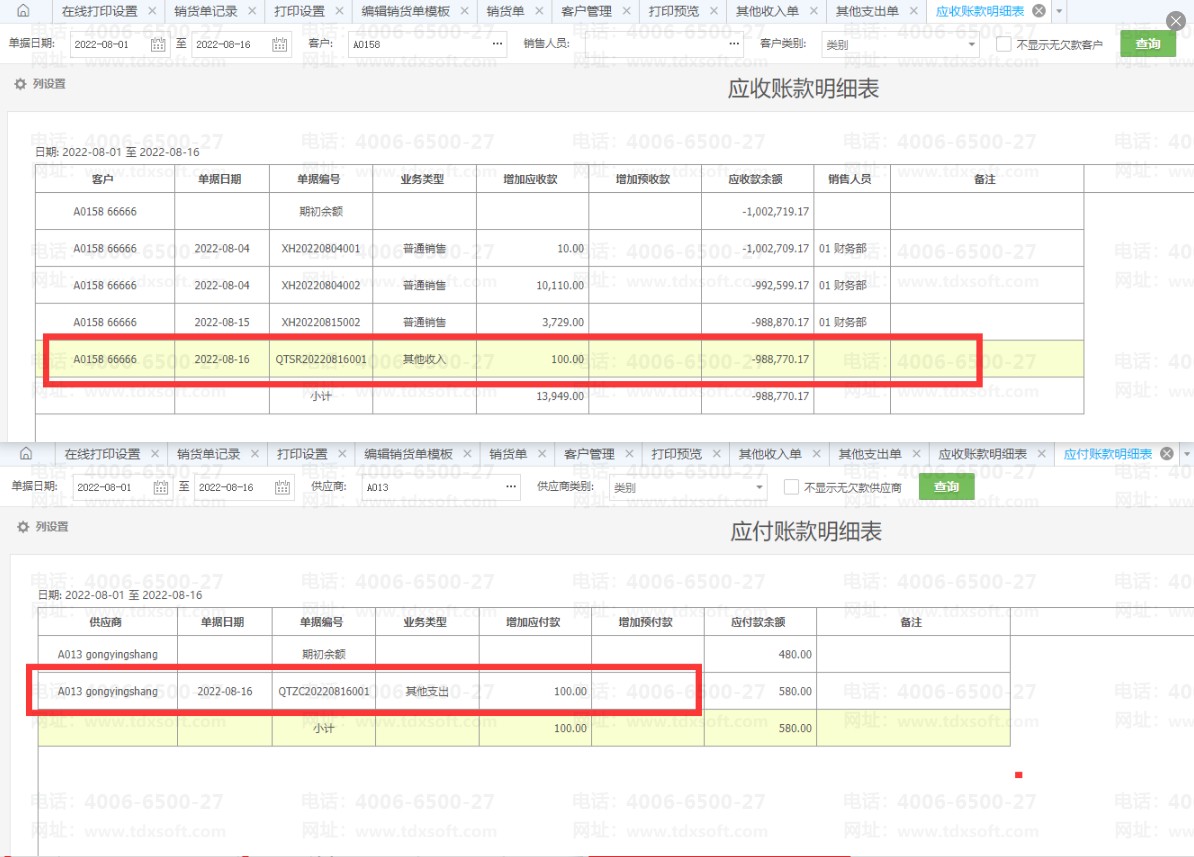Tick the 不显示无欠款供应商 checkbox

coord(792,488)
